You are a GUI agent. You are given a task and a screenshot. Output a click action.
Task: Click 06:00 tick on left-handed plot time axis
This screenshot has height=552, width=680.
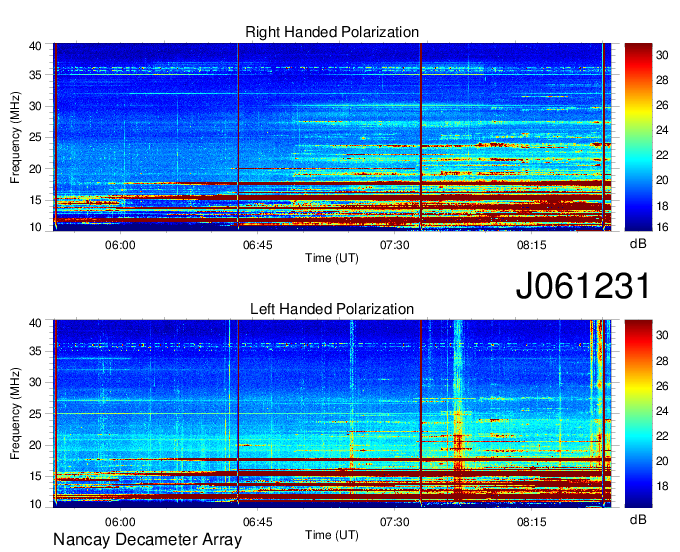(120, 522)
